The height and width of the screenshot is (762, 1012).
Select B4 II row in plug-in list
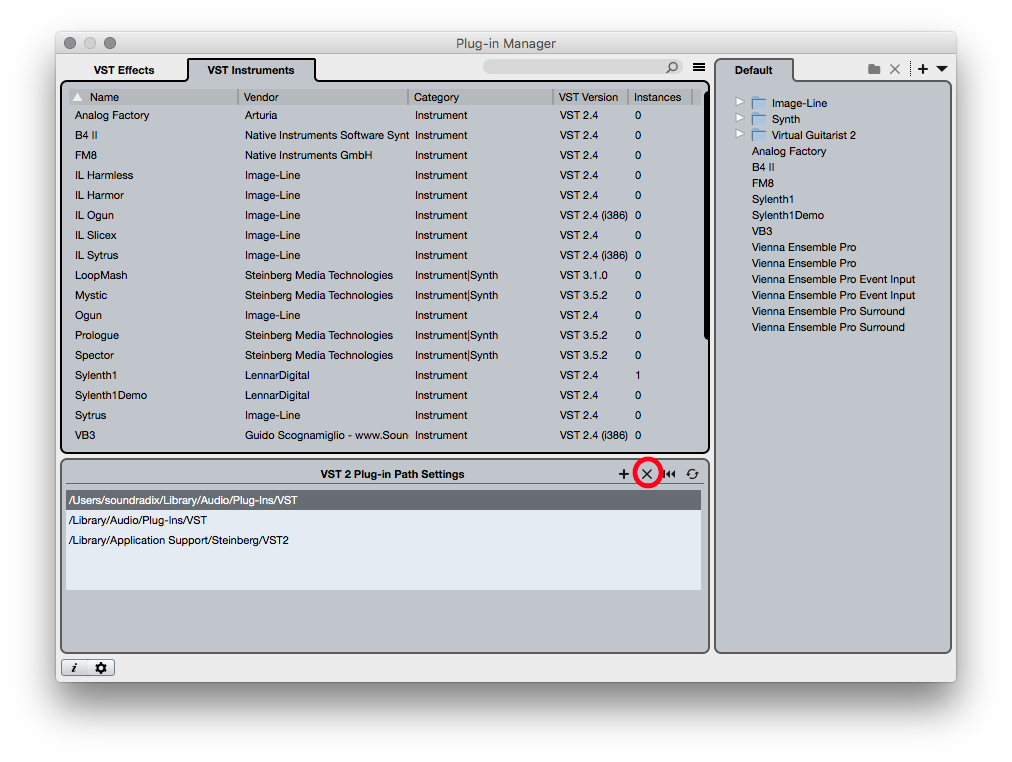pos(385,135)
